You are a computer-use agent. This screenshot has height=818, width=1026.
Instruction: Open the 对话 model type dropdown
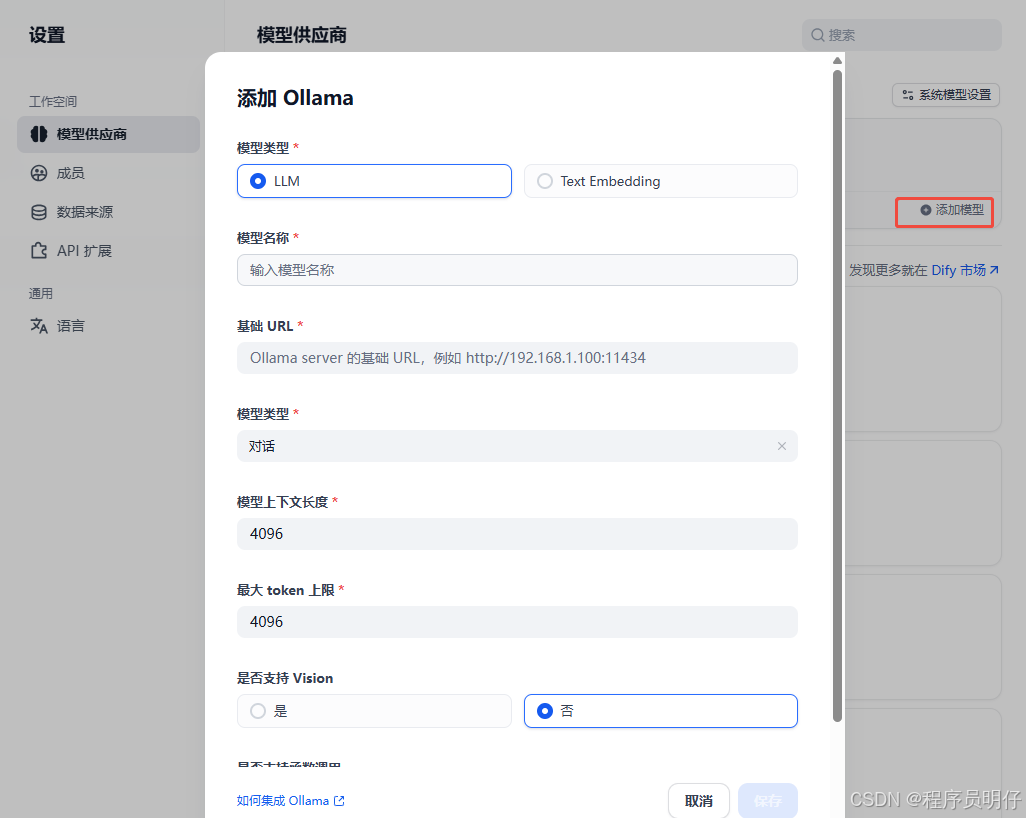coord(517,446)
